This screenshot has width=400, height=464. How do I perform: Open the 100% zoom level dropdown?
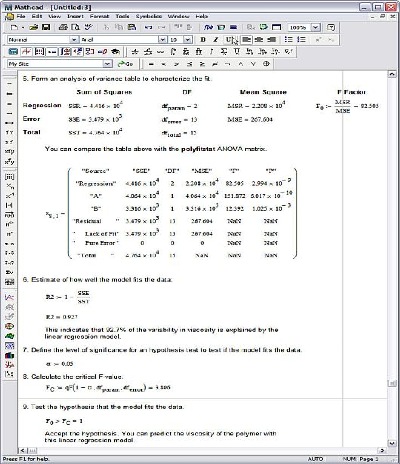coord(316,27)
